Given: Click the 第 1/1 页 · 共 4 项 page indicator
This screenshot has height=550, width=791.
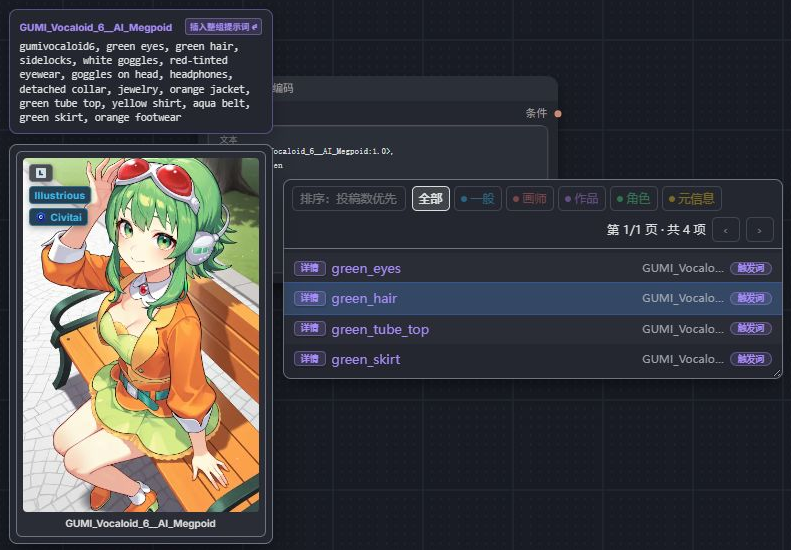Looking at the screenshot, I should 656,230.
